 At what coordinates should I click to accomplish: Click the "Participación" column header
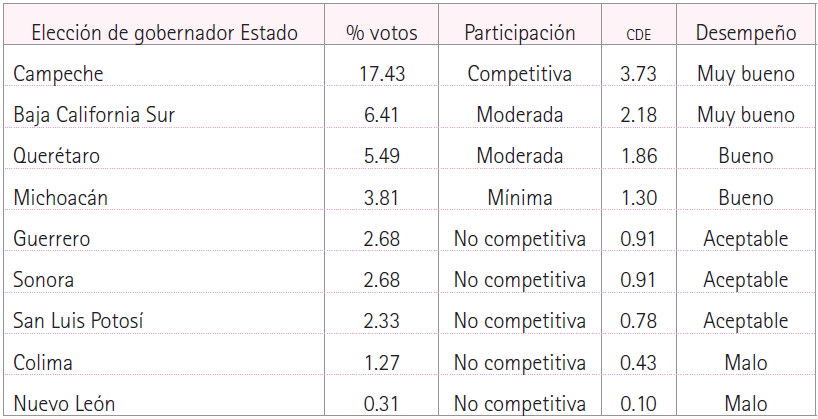(x=519, y=32)
